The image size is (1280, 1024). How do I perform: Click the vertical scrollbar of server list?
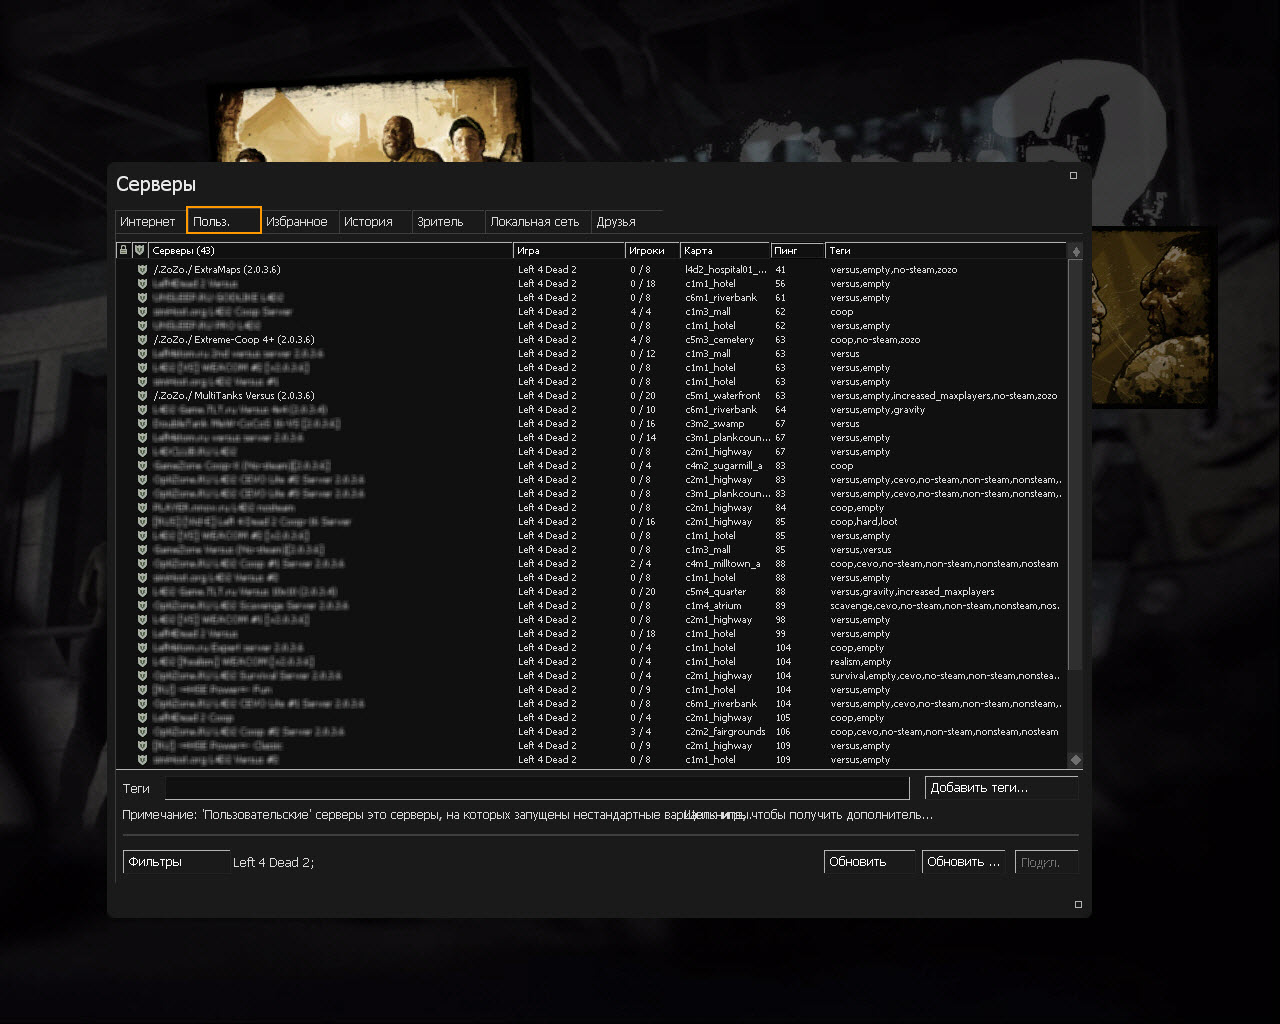(x=1076, y=460)
